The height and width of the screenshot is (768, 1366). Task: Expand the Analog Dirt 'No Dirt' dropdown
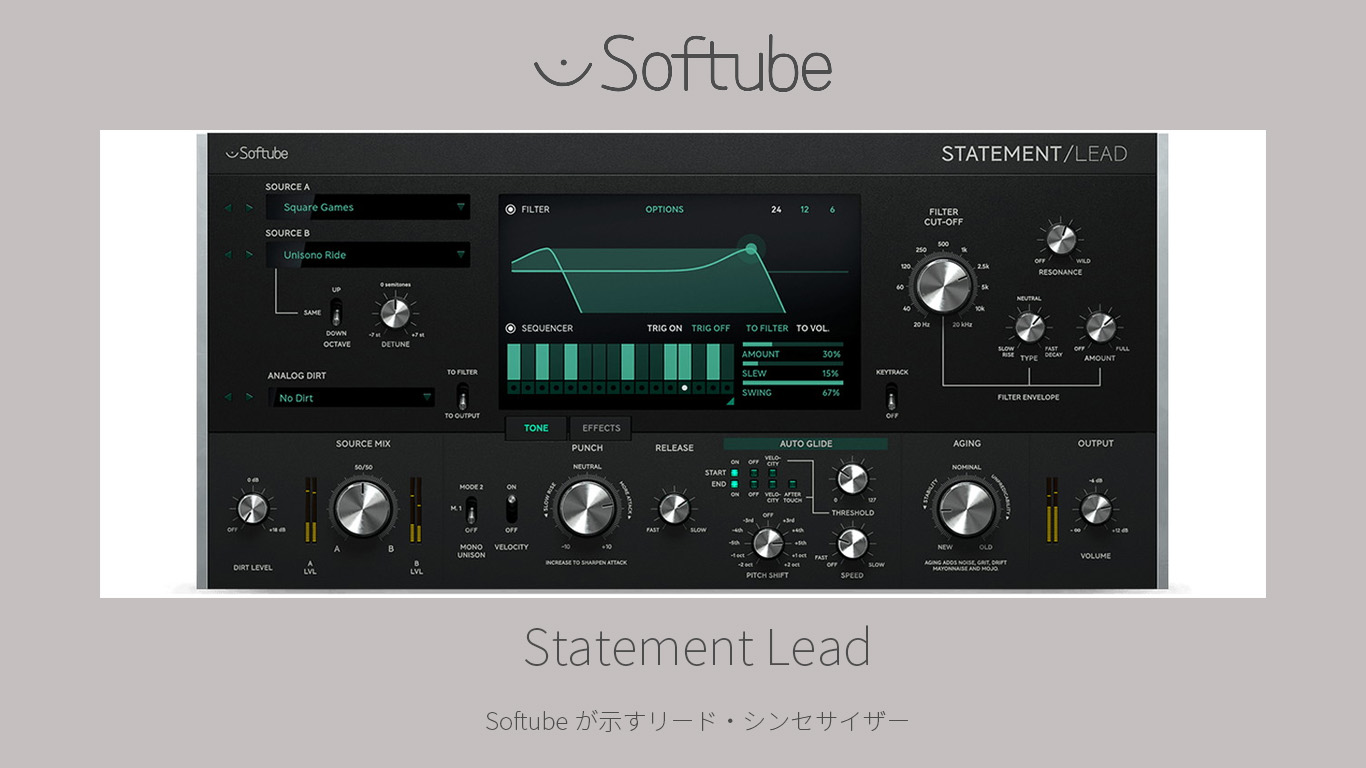pyautogui.click(x=351, y=398)
